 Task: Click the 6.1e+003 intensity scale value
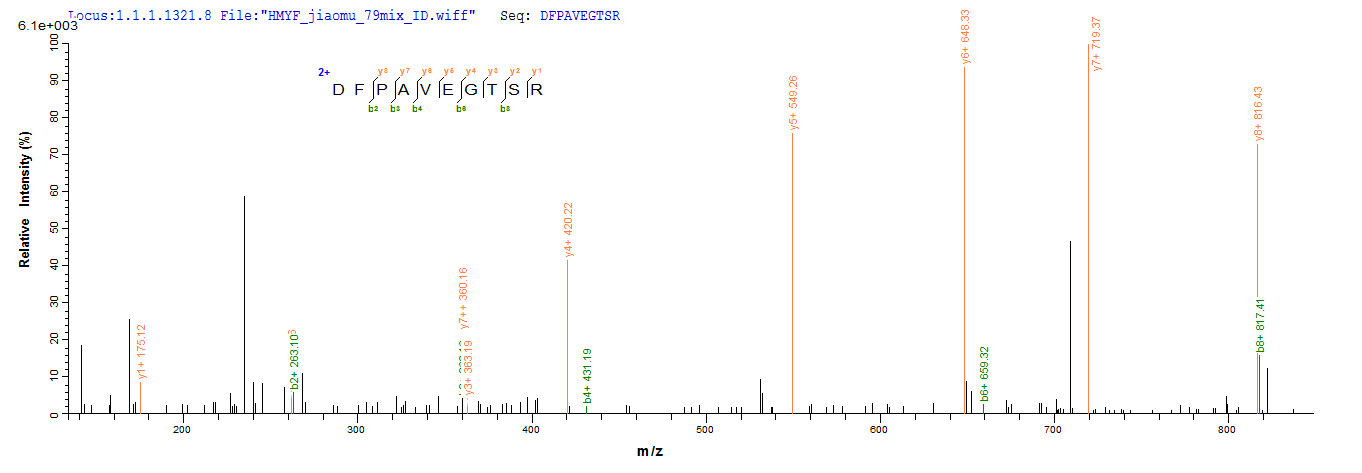47,26
